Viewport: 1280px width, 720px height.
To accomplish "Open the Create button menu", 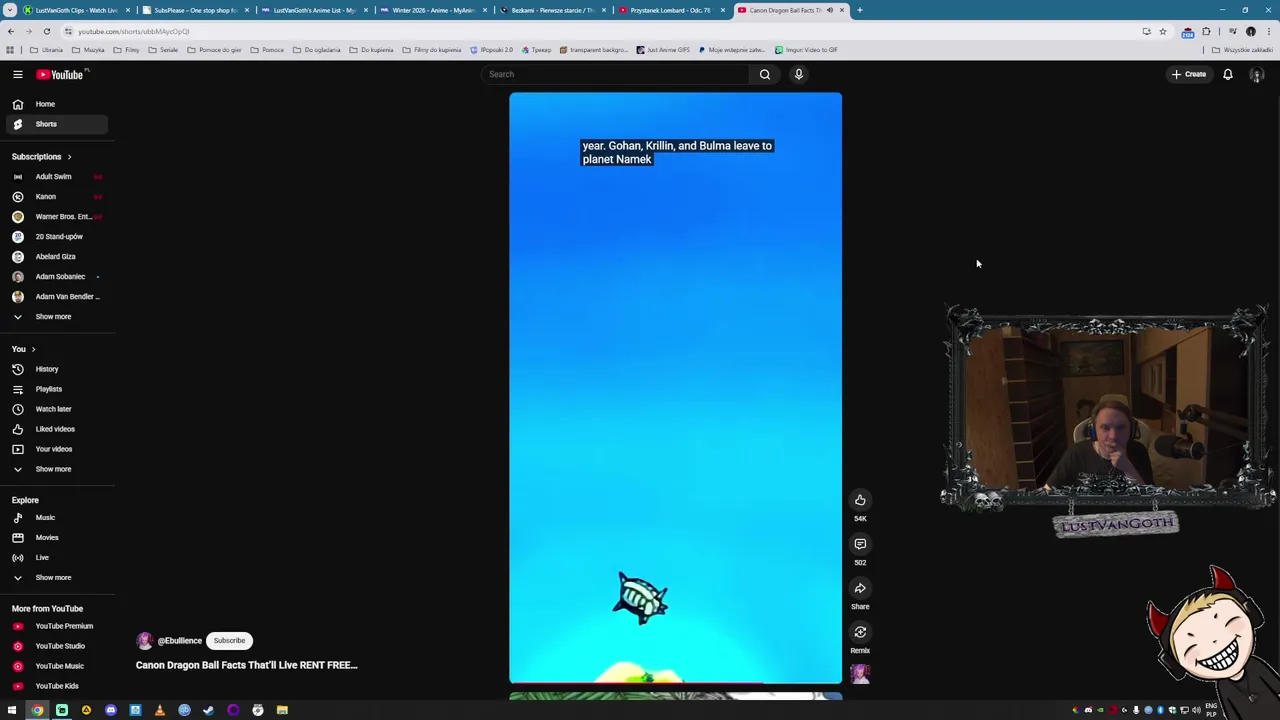I will coord(1189,74).
